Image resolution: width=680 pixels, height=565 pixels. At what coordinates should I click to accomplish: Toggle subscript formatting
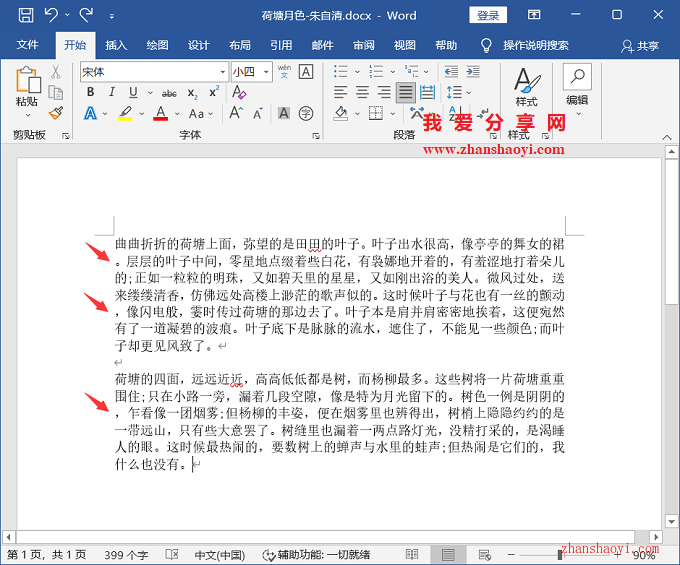click(x=193, y=93)
